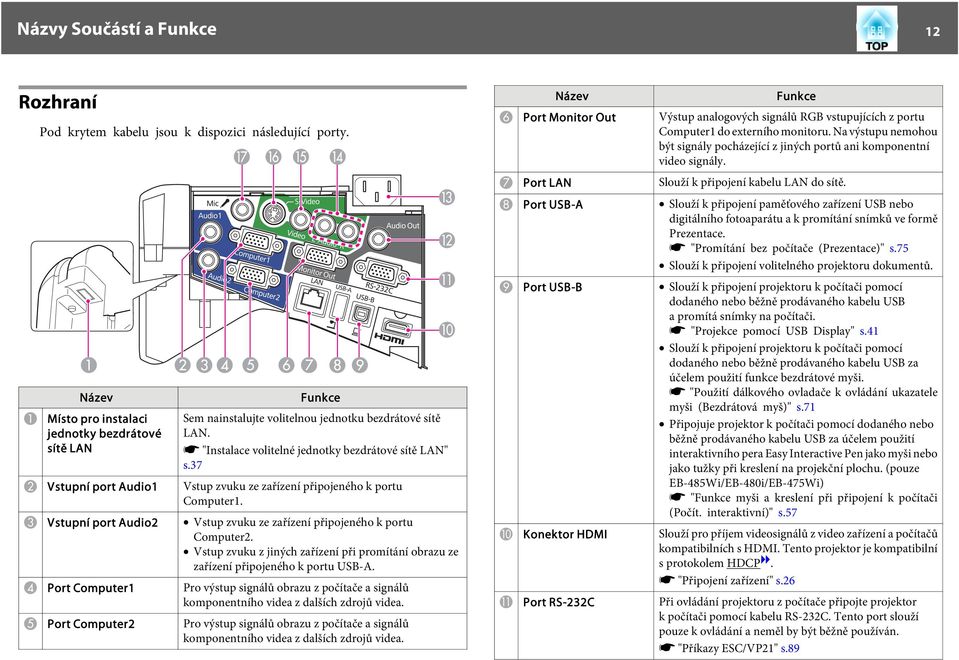
Task: Click the Audio Out jack in the diagram
Action: tap(379, 239)
